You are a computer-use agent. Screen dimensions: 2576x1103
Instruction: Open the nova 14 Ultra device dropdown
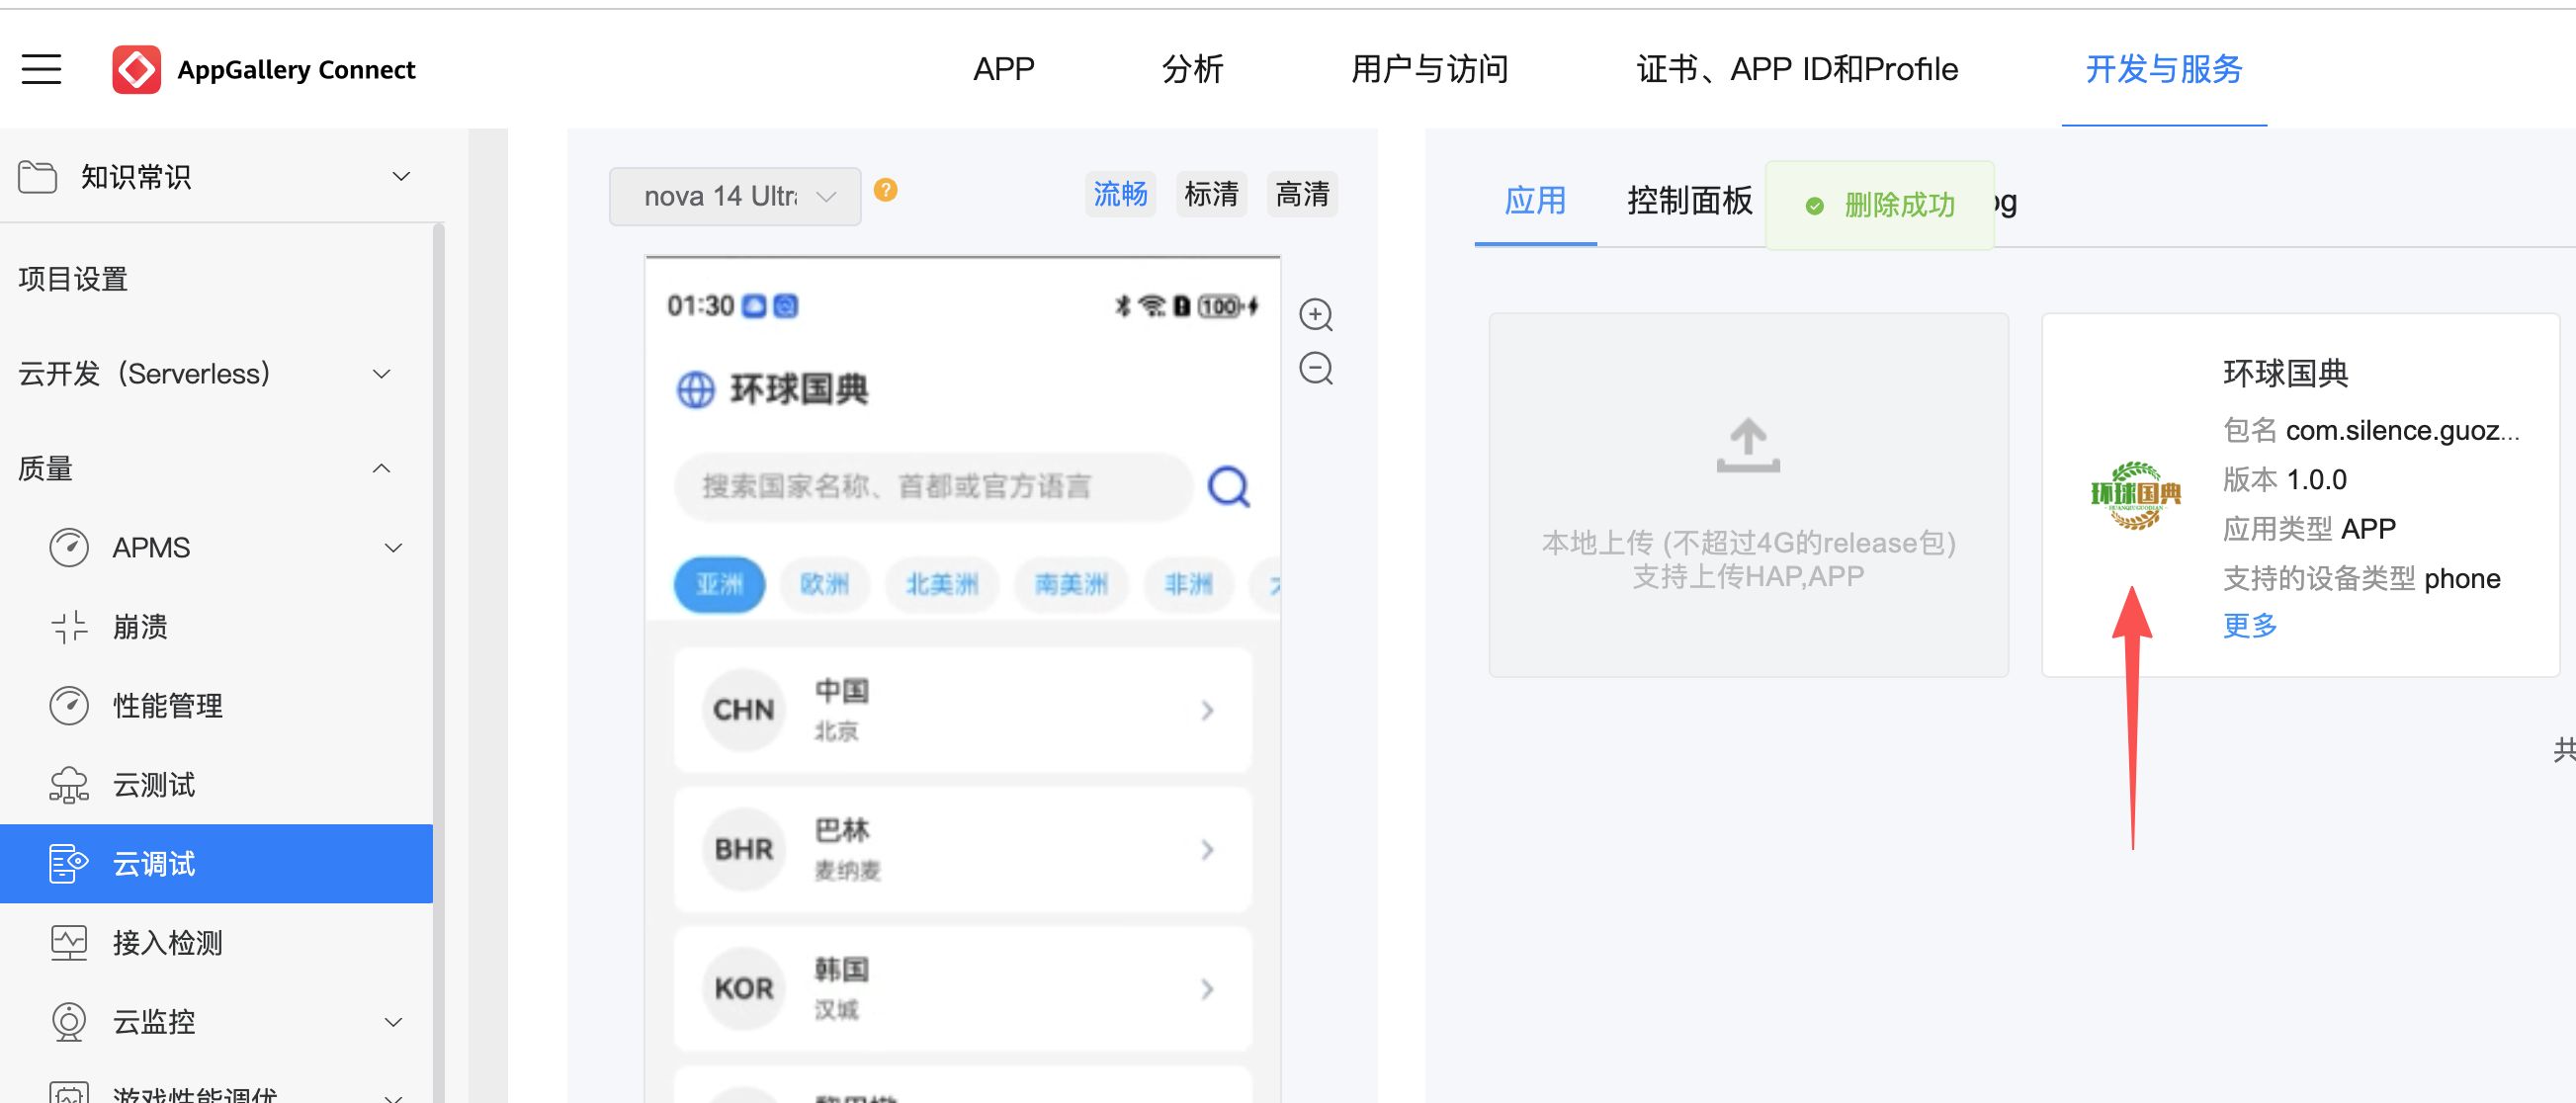coord(735,196)
